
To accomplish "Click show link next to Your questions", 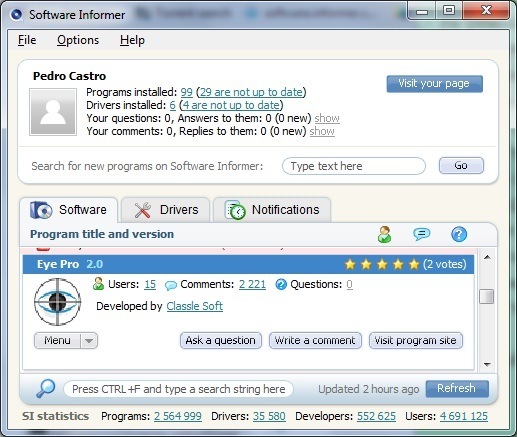I will [327, 118].
